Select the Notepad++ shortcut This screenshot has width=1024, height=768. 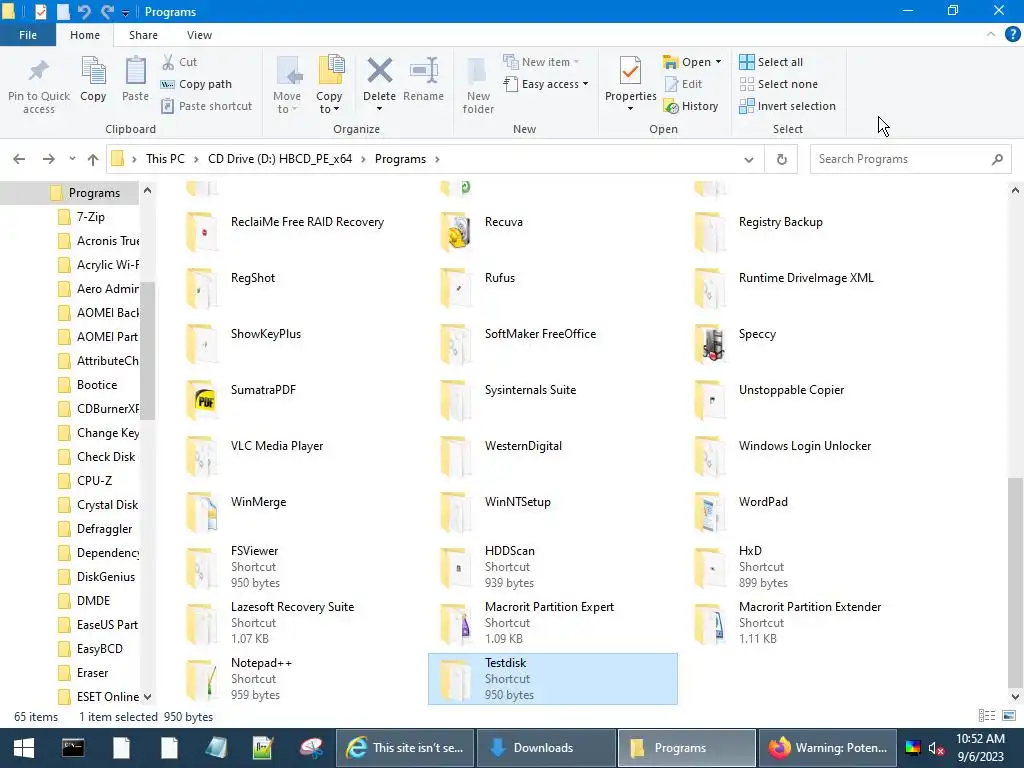click(x=298, y=679)
